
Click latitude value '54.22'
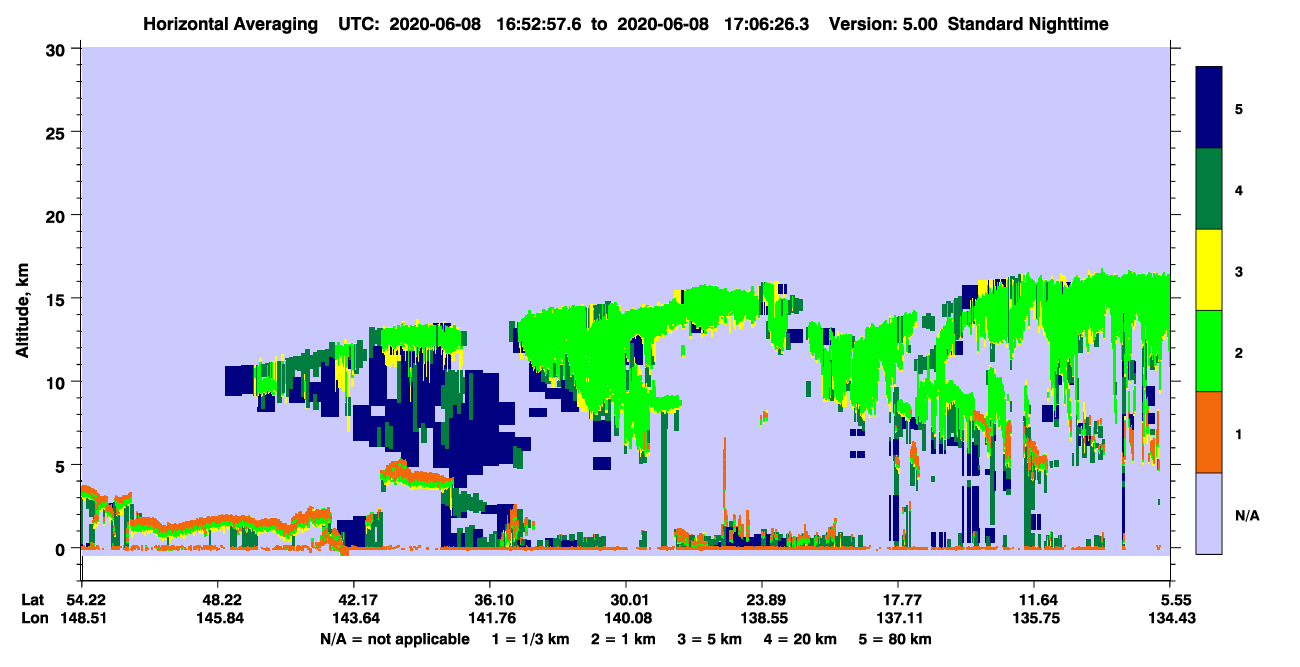tap(81, 600)
